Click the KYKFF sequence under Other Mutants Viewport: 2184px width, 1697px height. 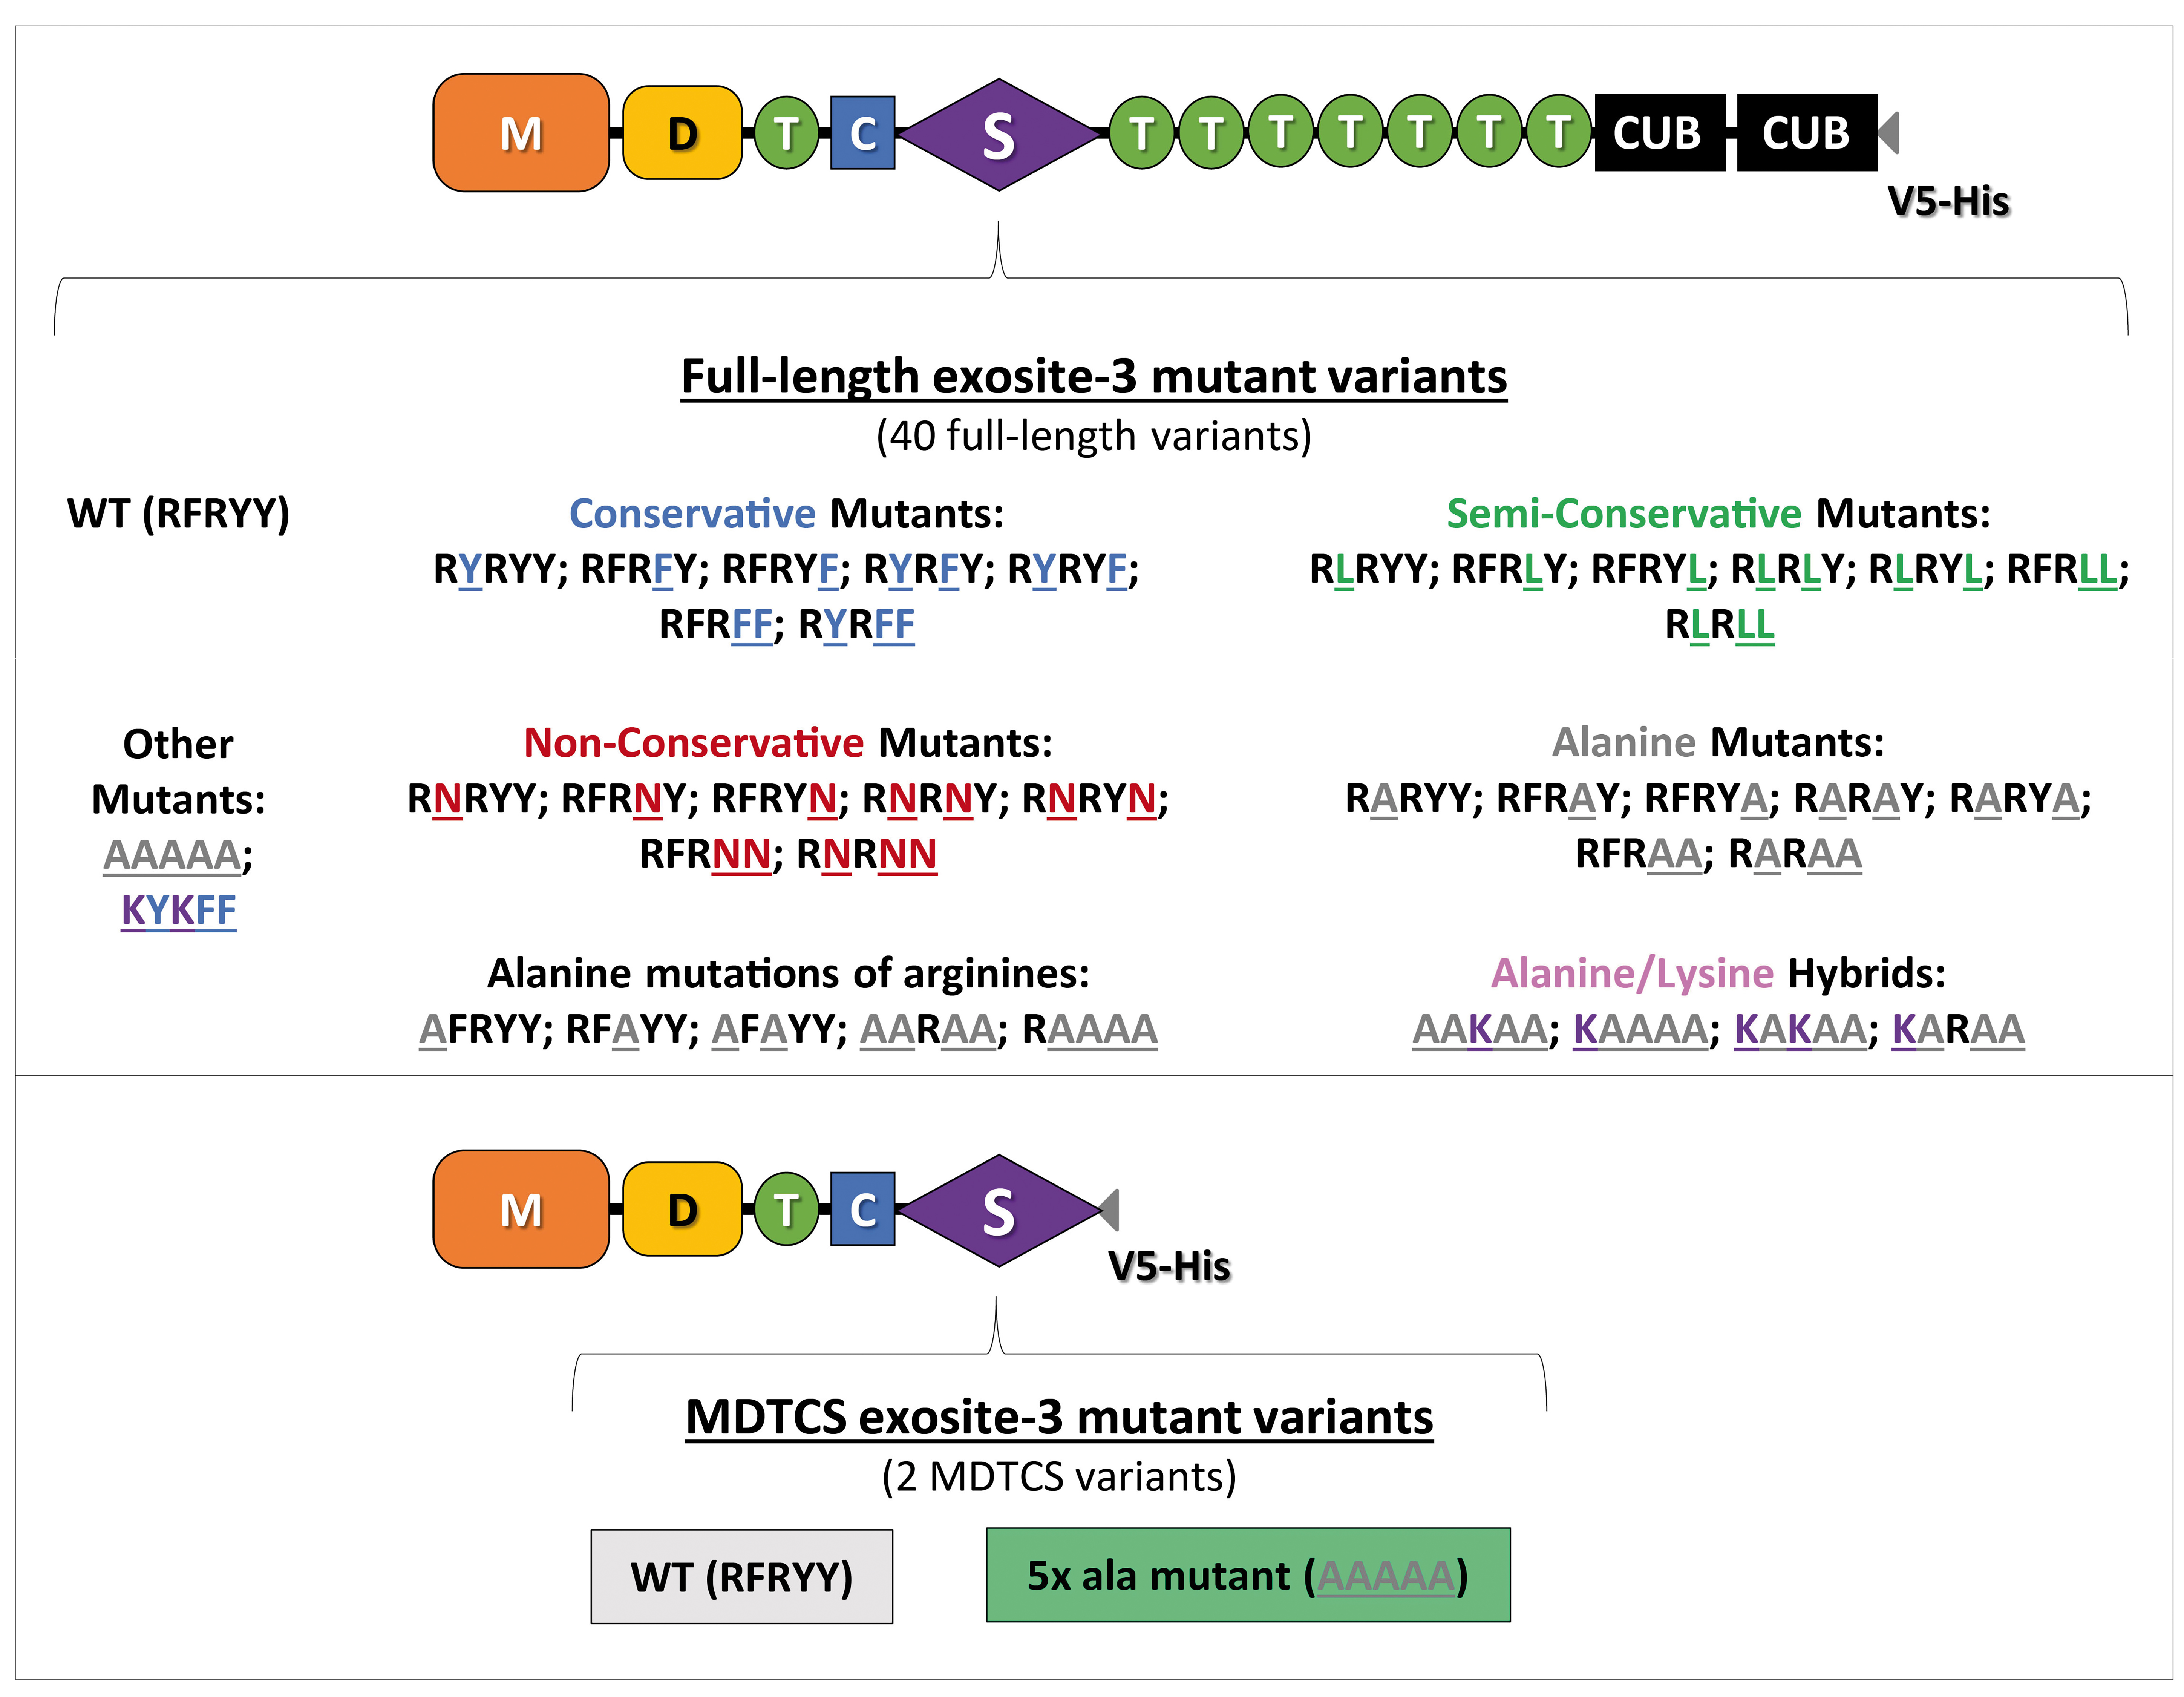click(178, 910)
